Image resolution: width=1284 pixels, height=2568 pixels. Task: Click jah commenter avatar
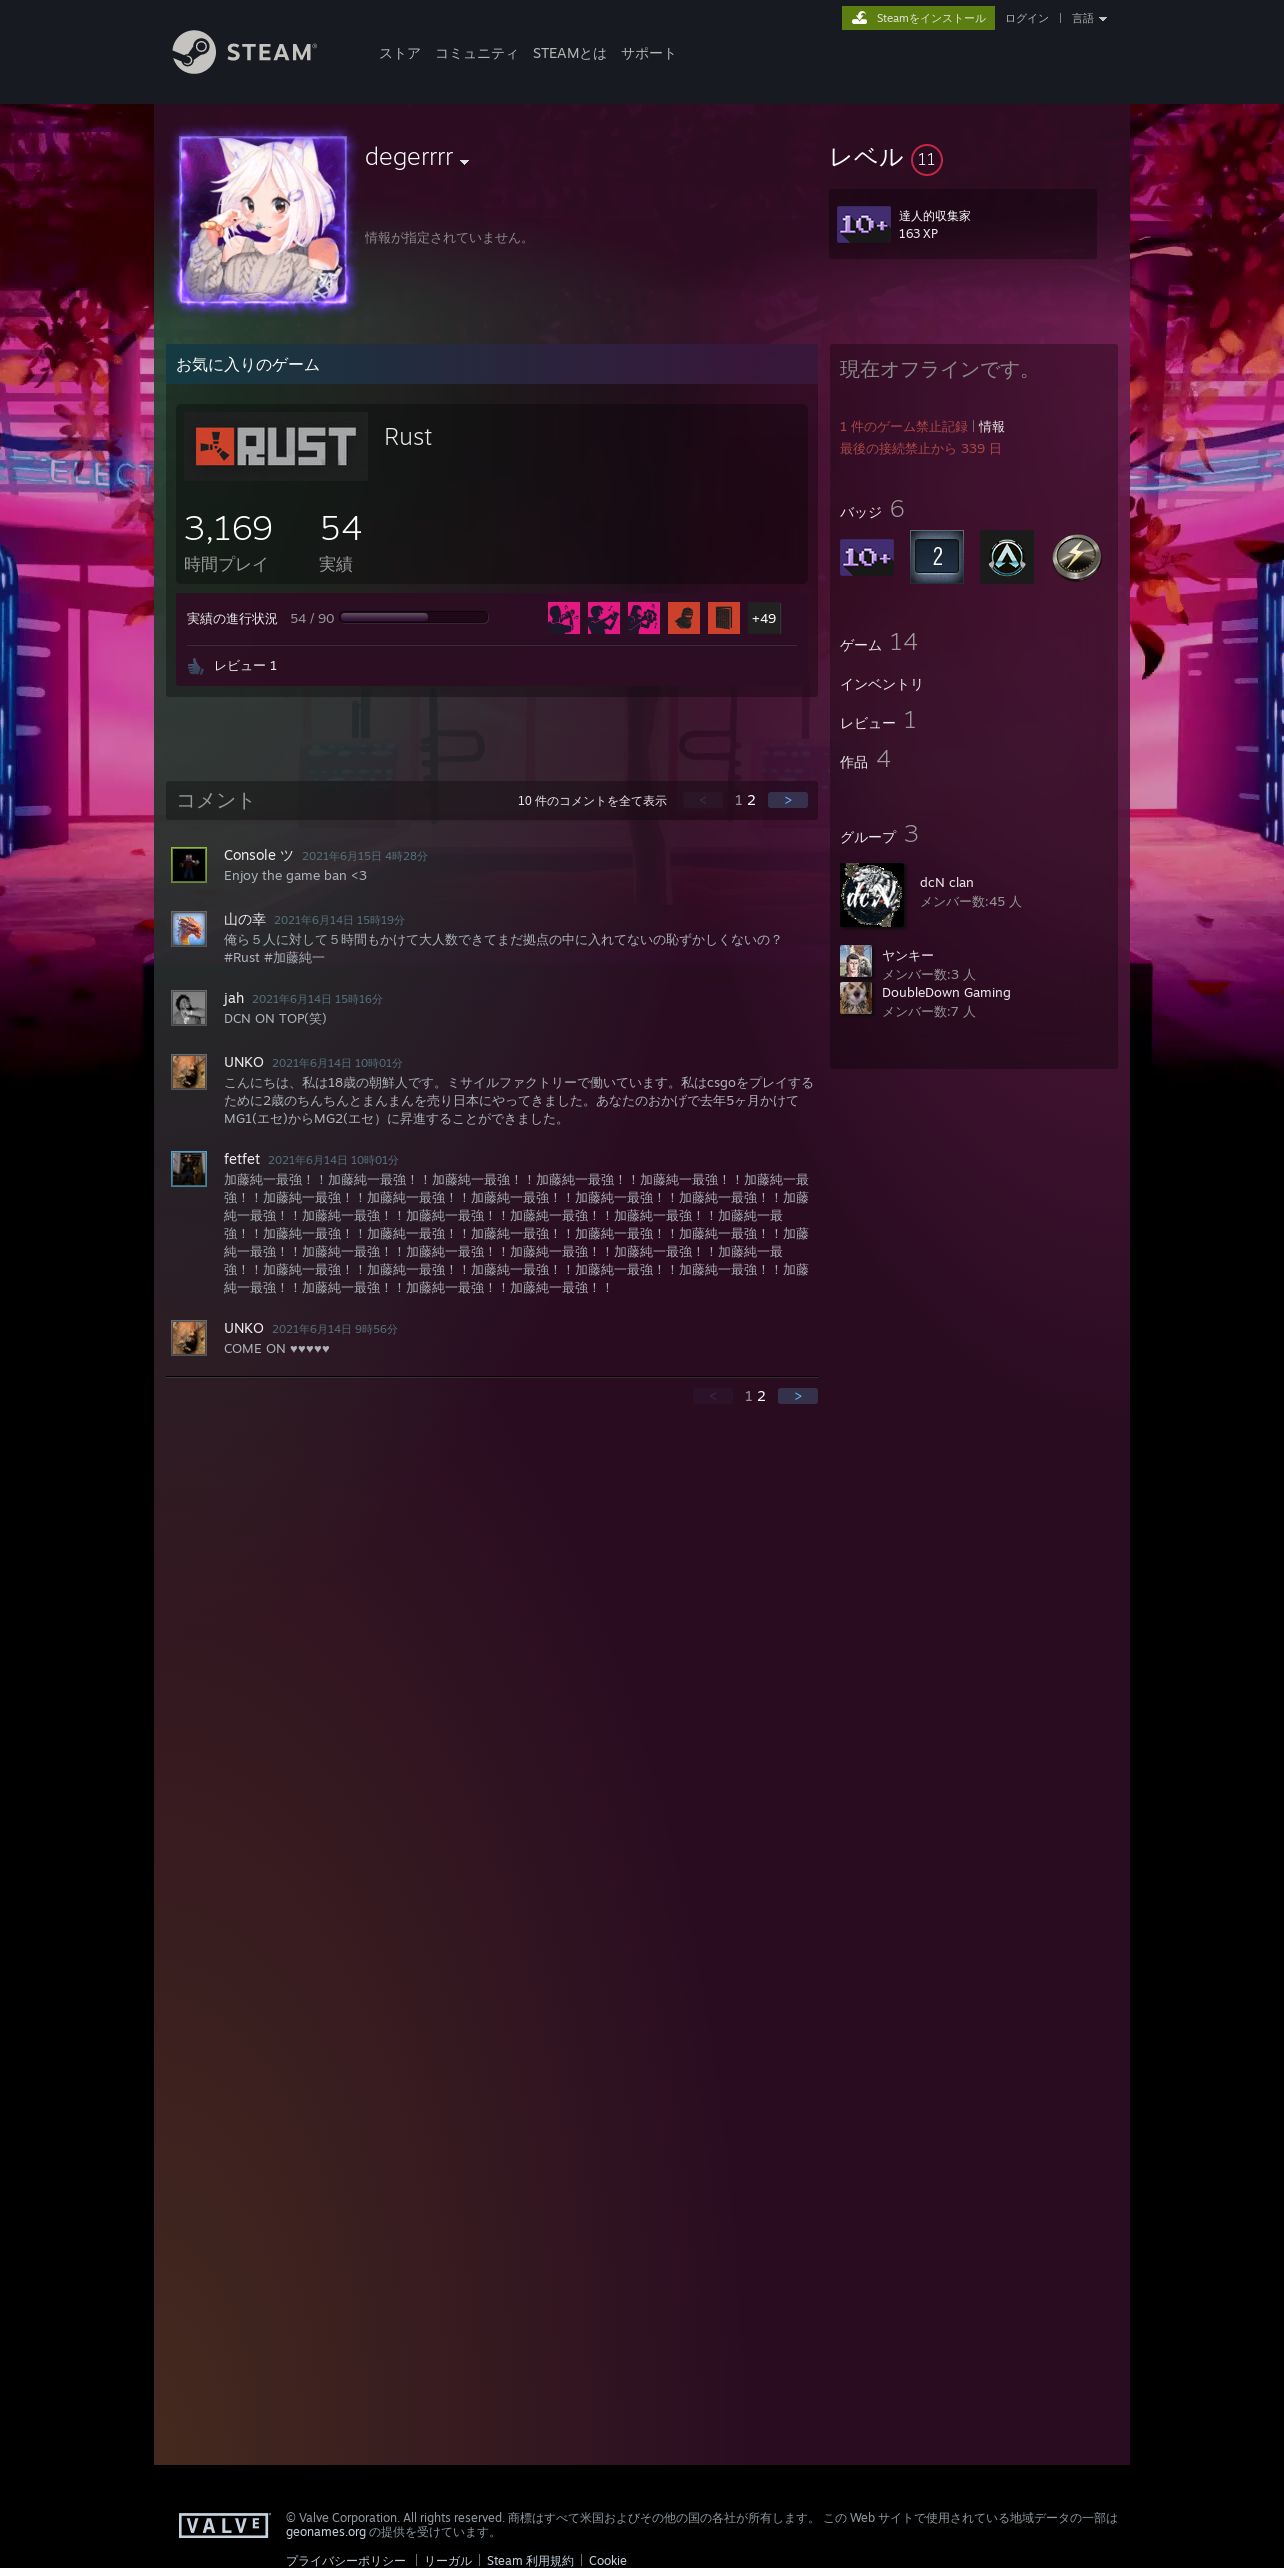point(189,1008)
